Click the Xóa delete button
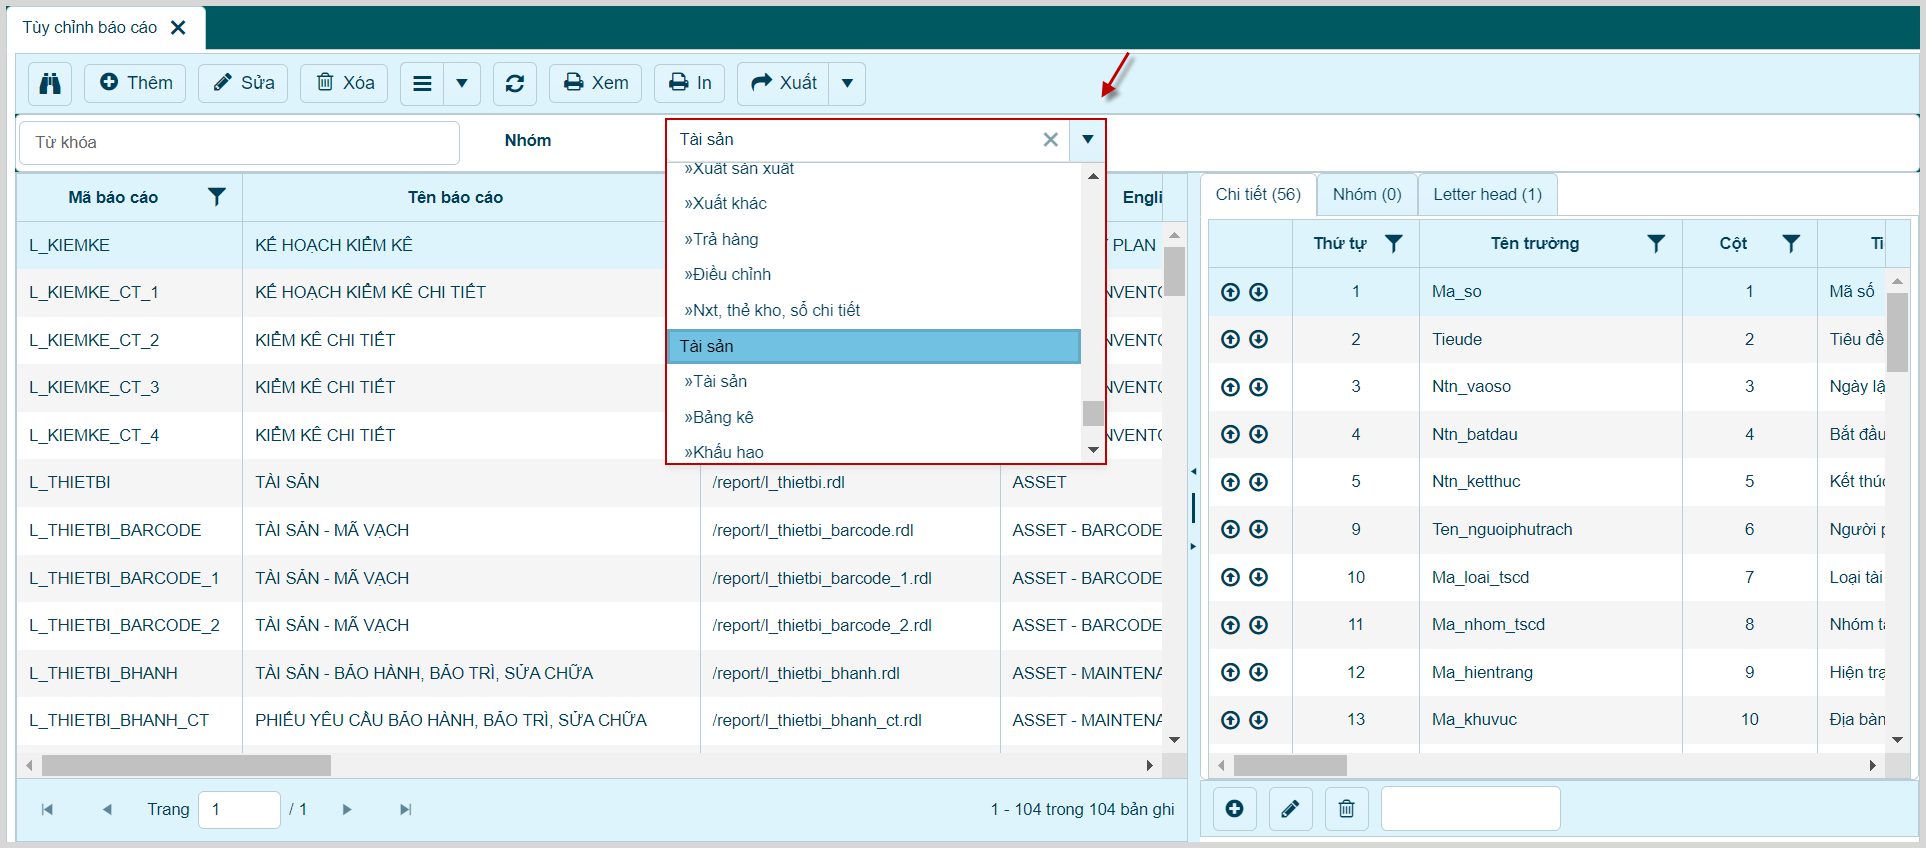Image resolution: width=1926 pixels, height=848 pixels. point(345,83)
